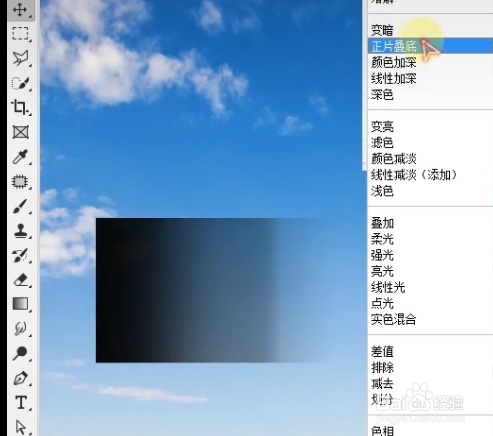Select the Eraser tool
493x436 pixels.
click(x=21, y=280)
